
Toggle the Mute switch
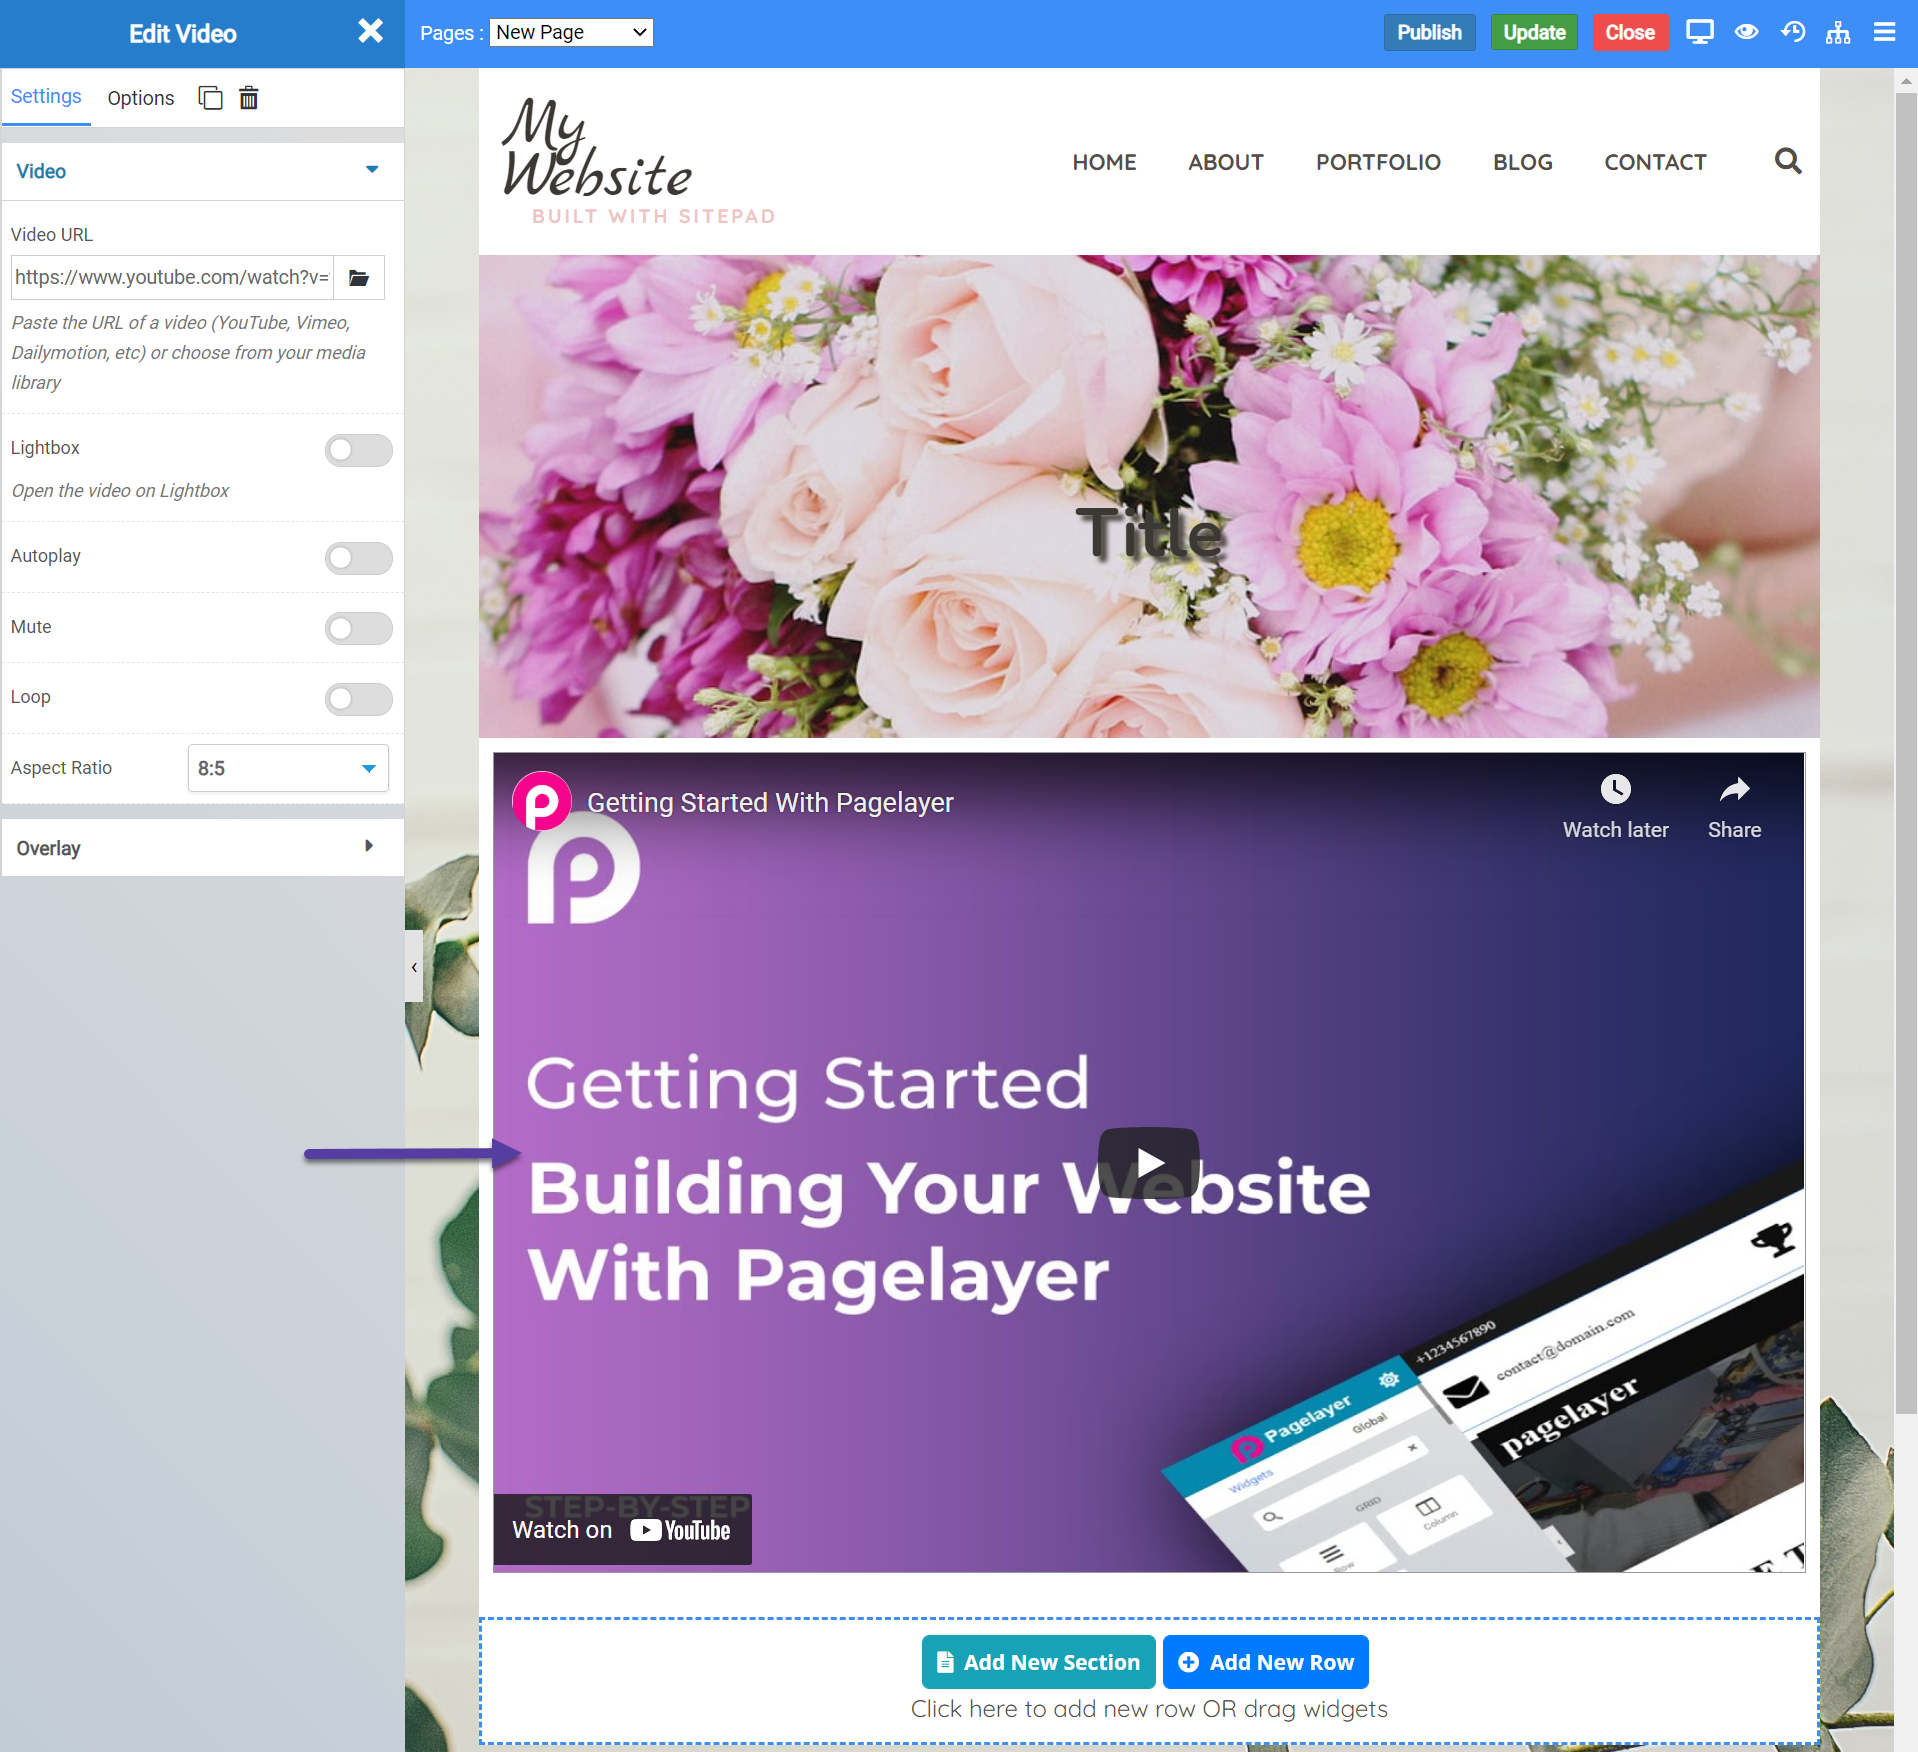click(x=358, y=628)
